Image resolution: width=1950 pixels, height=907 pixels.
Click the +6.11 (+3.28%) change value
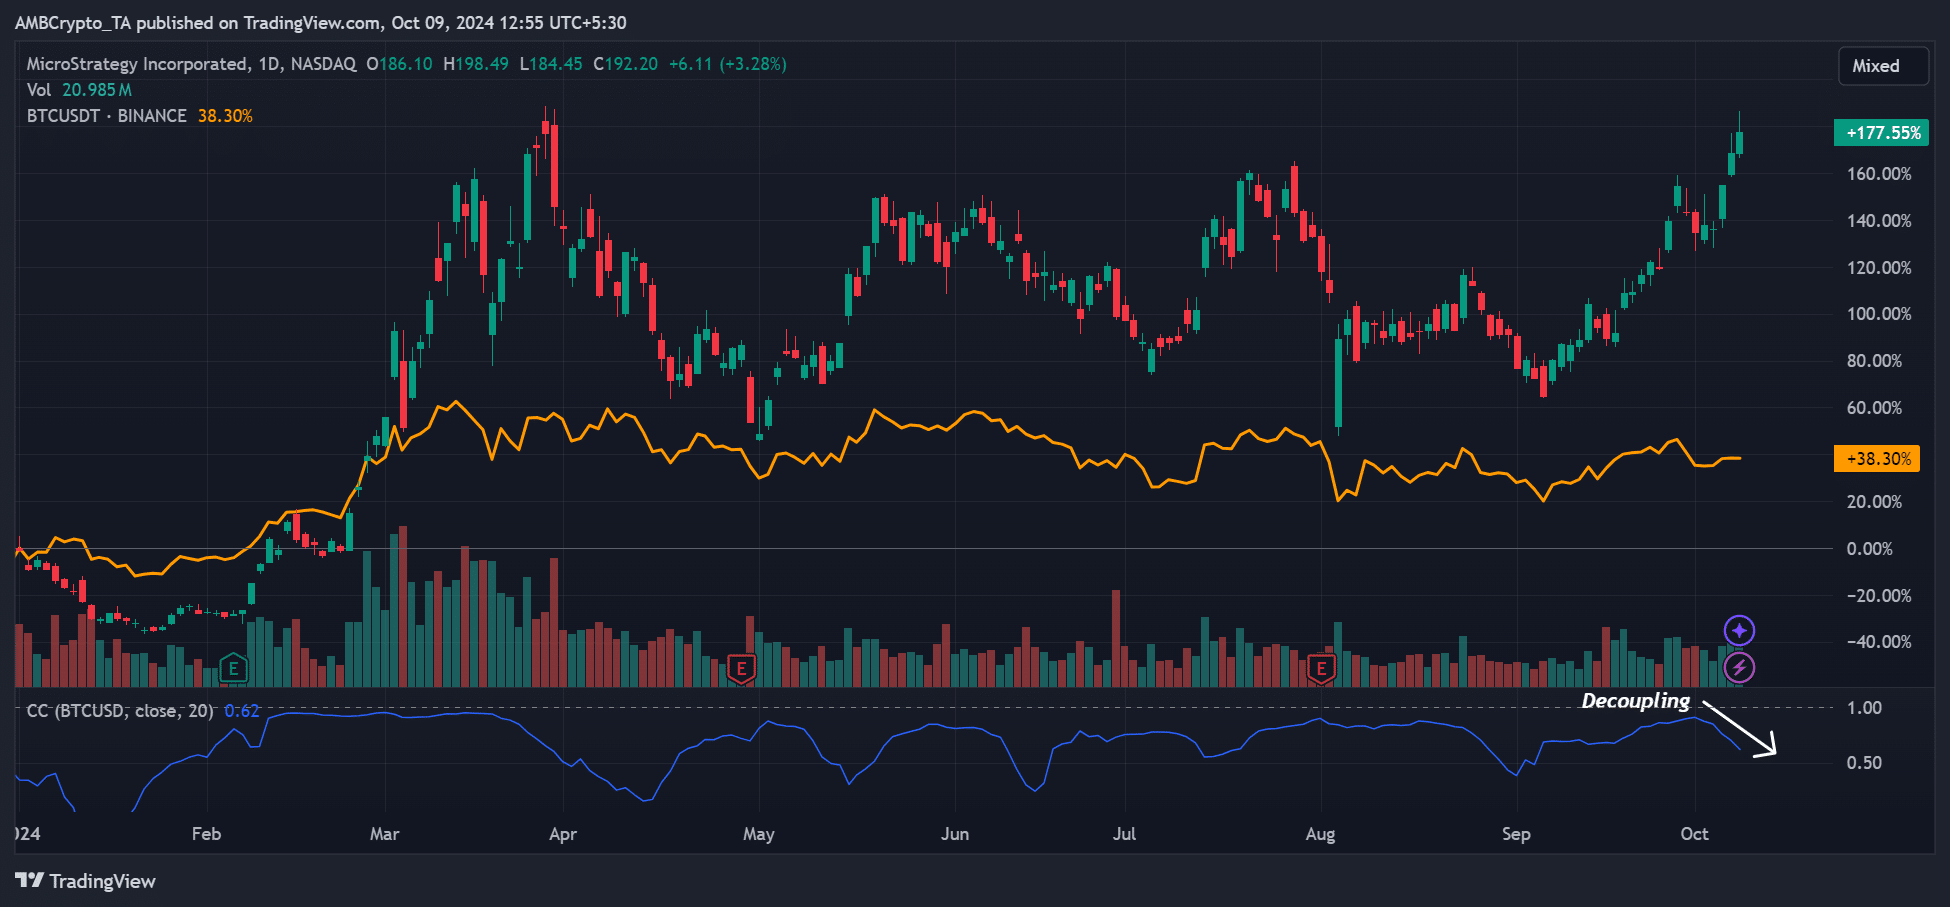tap(727, 64)
